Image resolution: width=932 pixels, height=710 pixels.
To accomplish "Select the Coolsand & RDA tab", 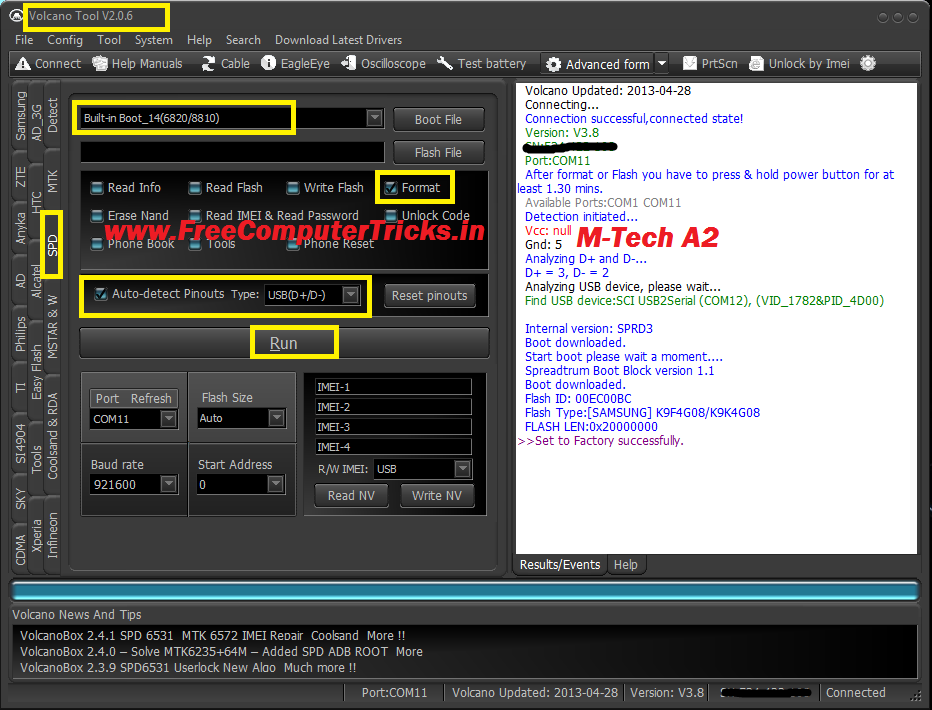I will (x=52, y=436).
